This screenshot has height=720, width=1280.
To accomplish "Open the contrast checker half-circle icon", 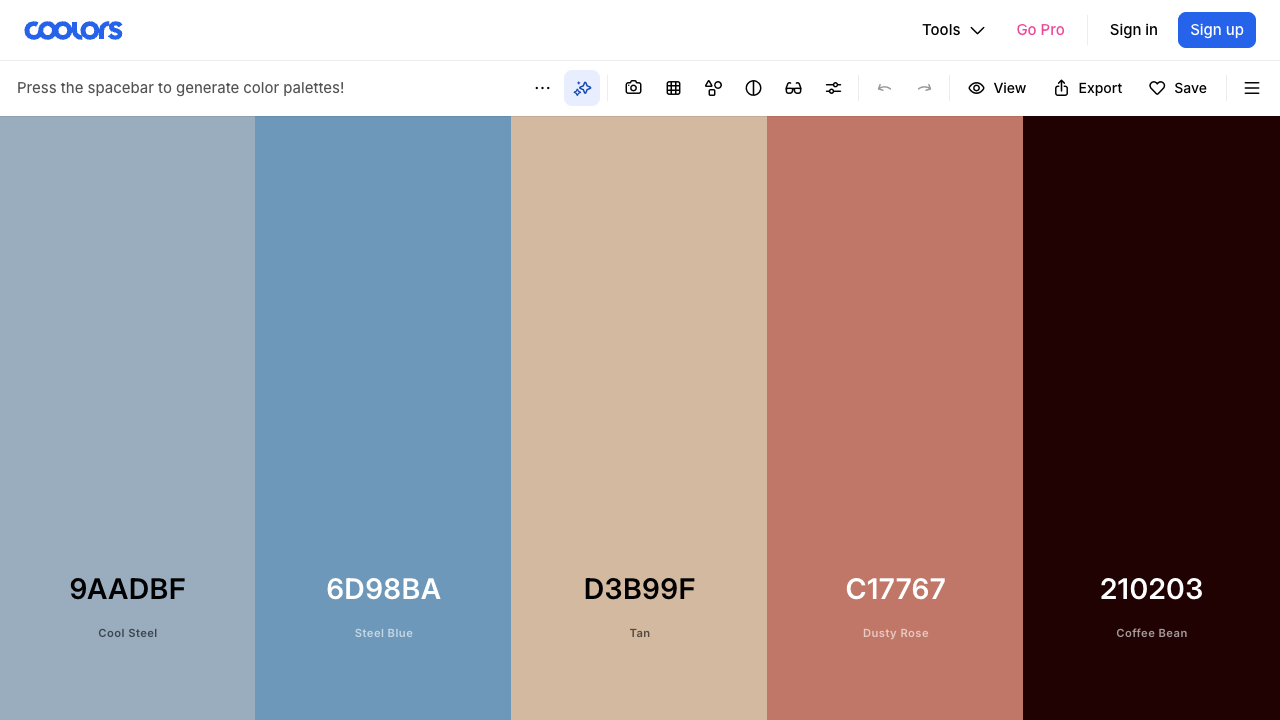I will [753, 88].
